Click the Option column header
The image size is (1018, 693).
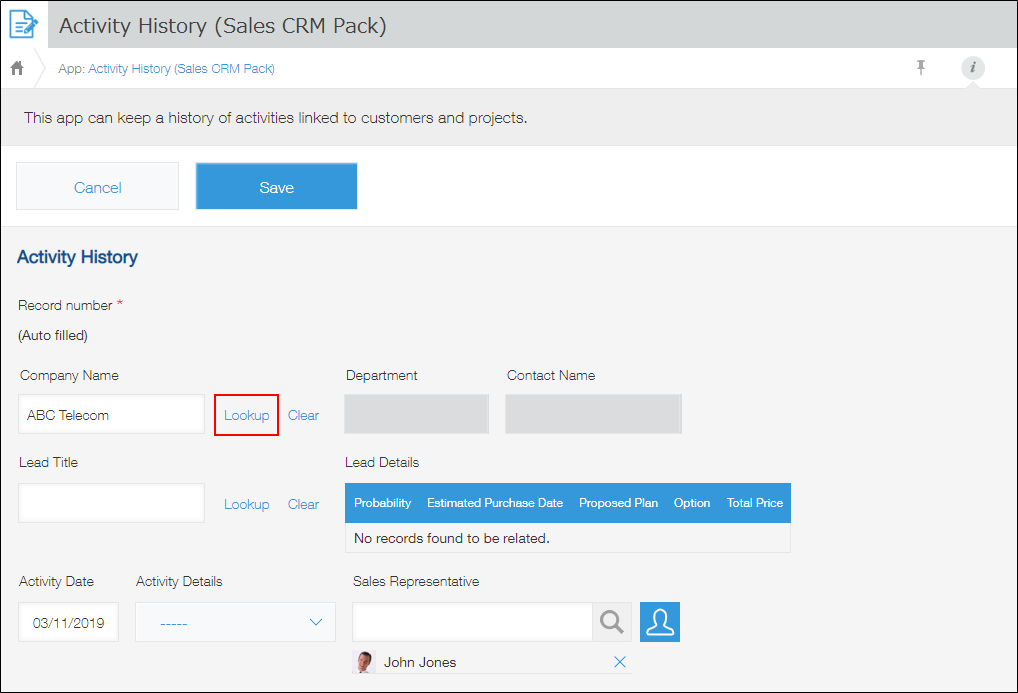coord(691,503)
